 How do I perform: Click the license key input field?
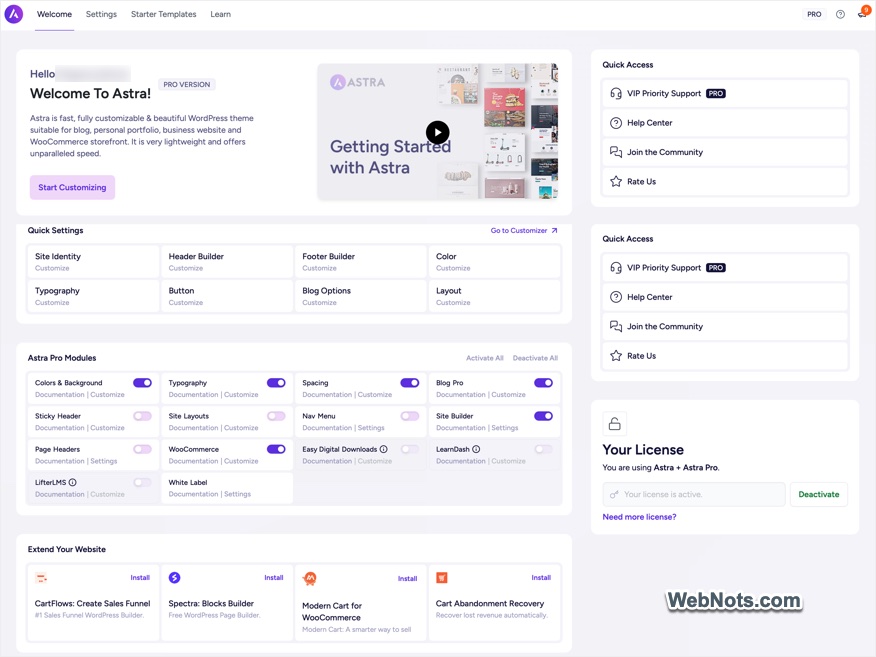[x=694, y=494]
